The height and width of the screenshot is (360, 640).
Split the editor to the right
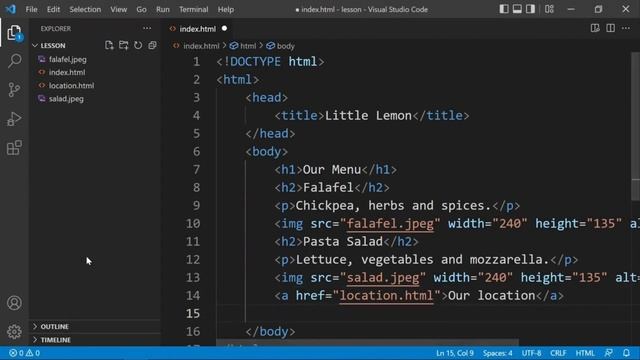pyautogui.click(x=610, y=28)
